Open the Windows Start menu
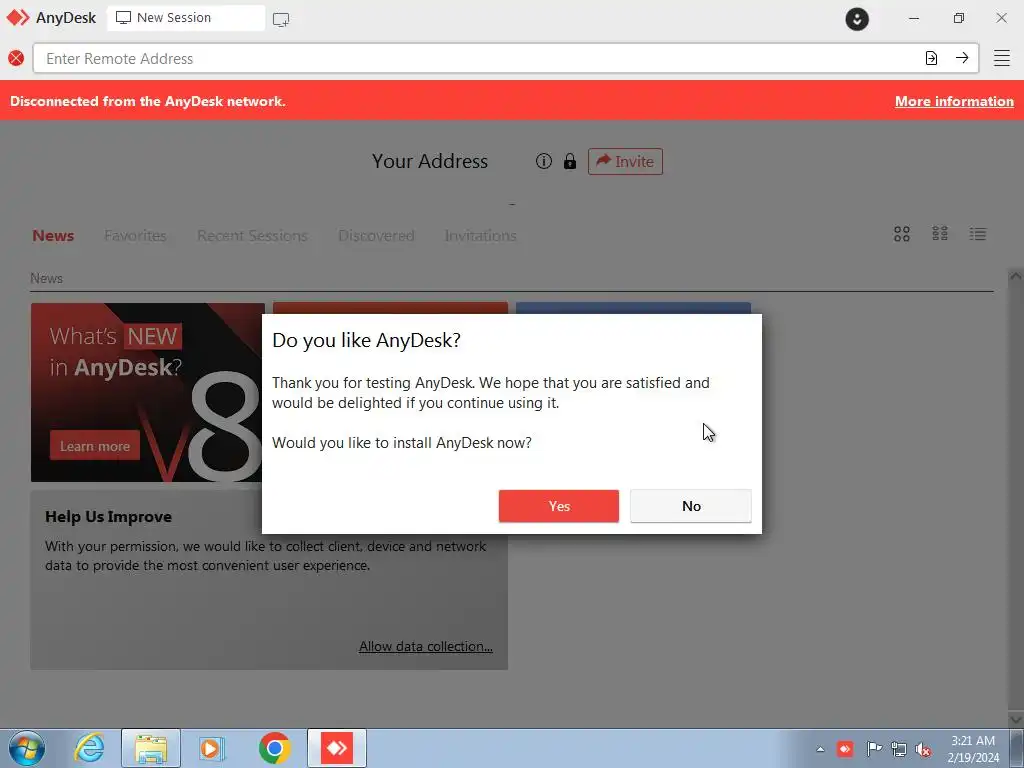 point(27,748)
